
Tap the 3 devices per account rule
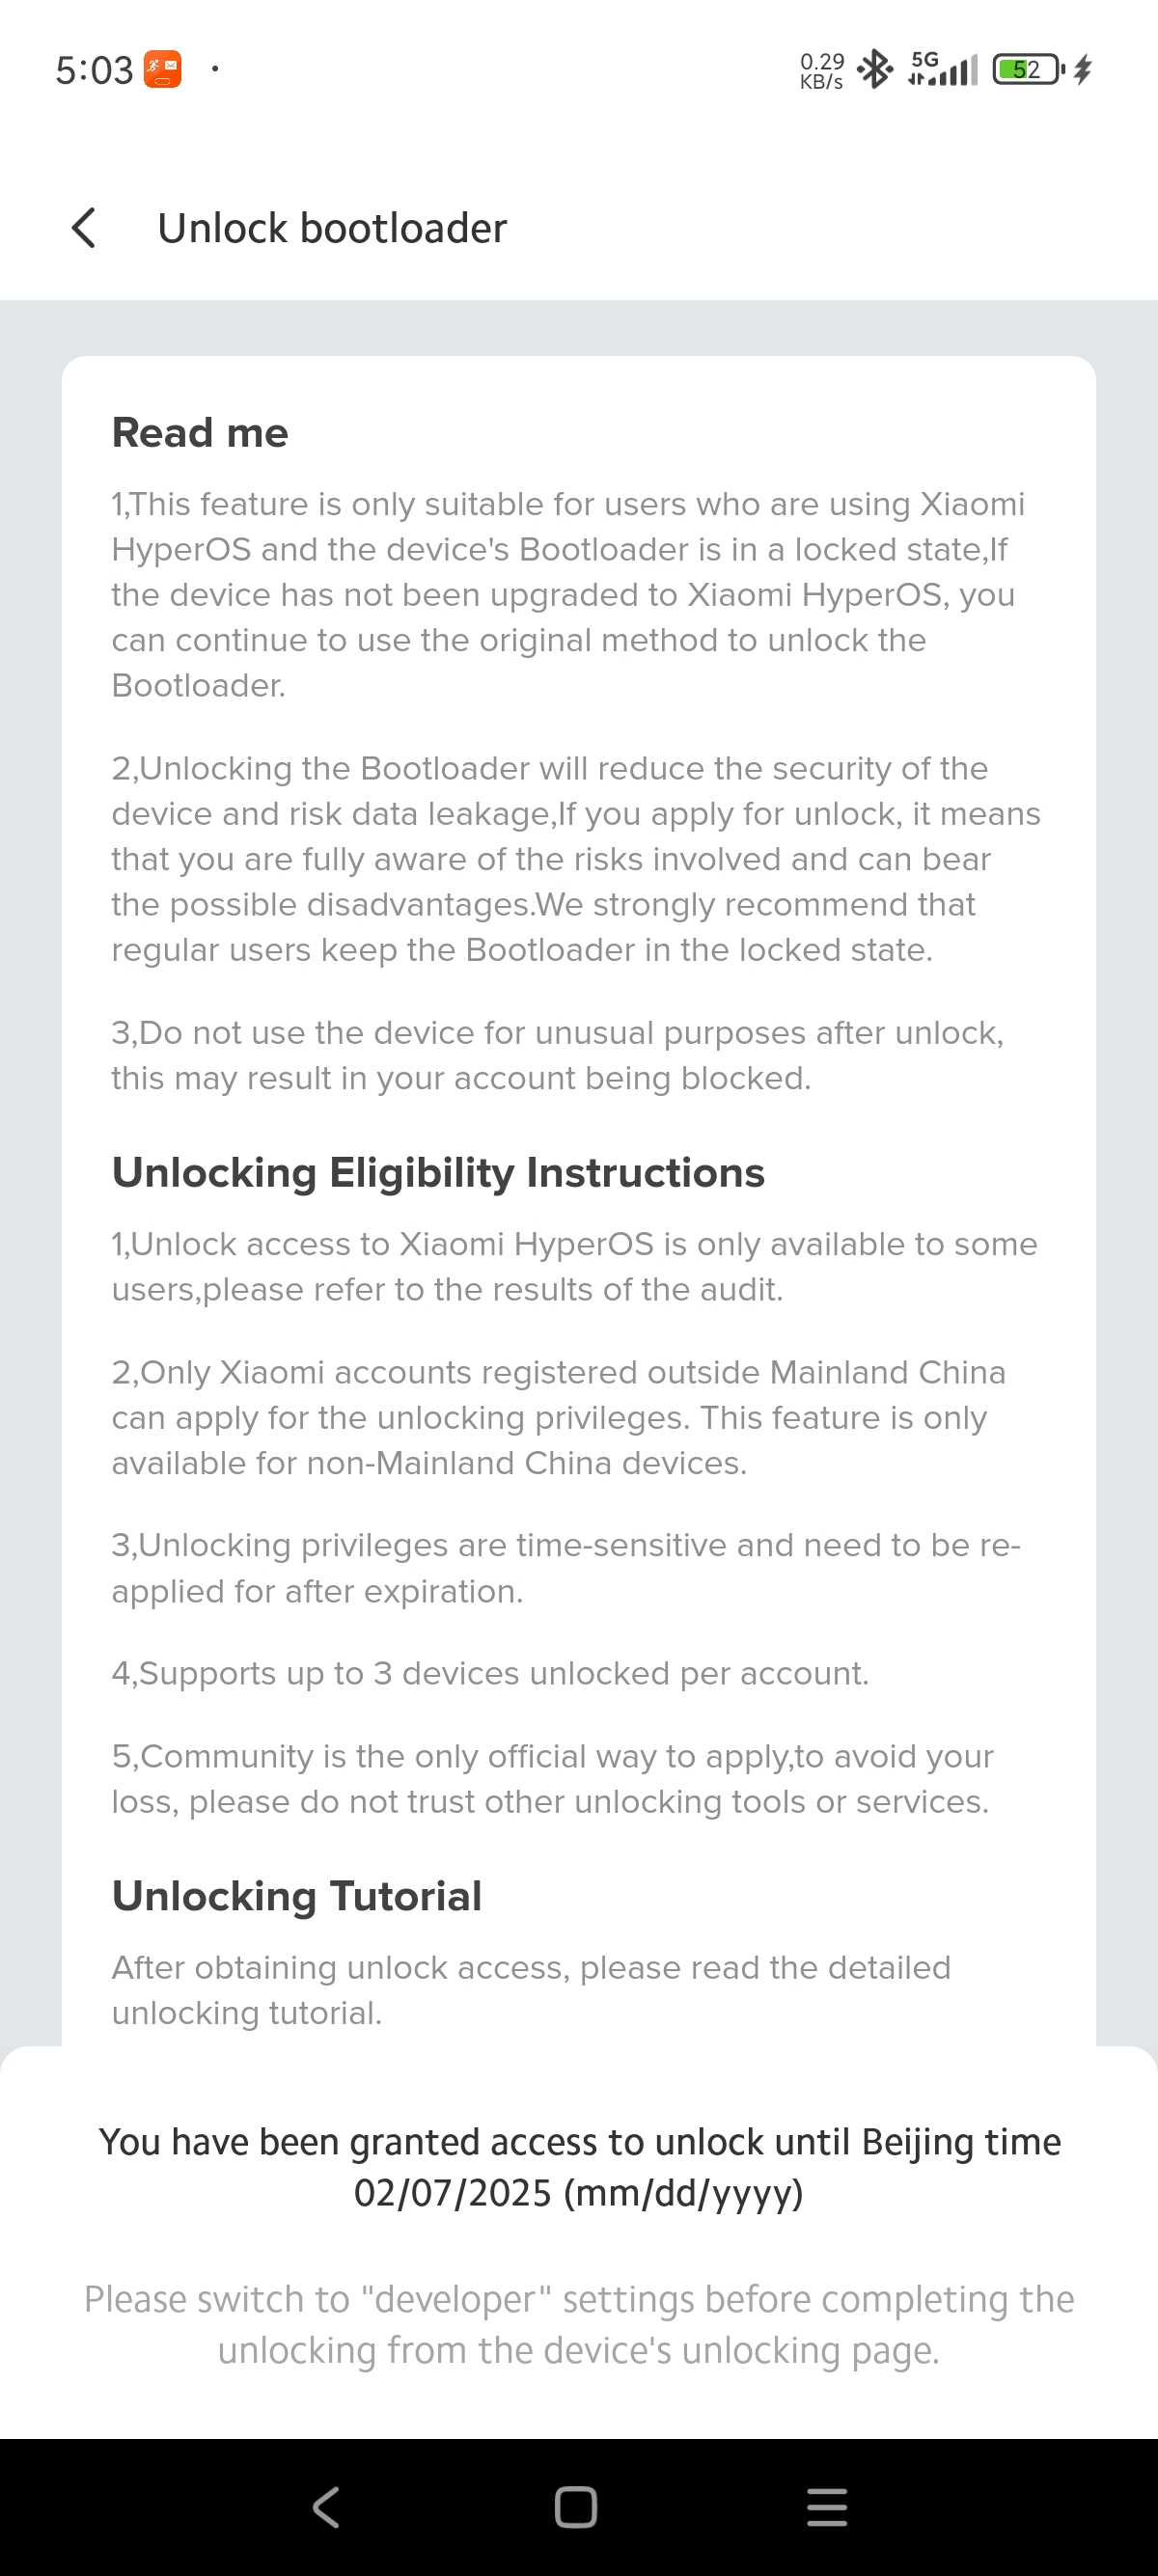(x=490, y=1673)
